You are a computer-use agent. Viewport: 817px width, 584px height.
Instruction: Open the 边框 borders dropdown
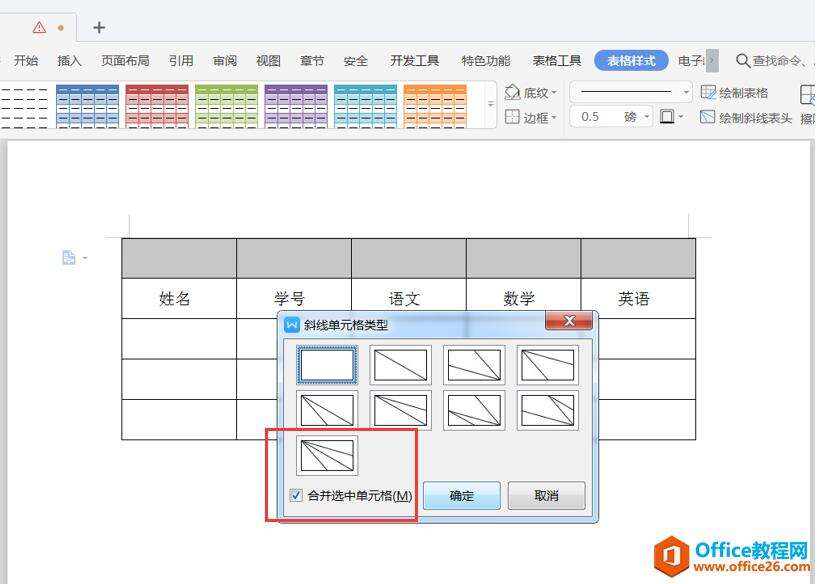tap(554, 117)
